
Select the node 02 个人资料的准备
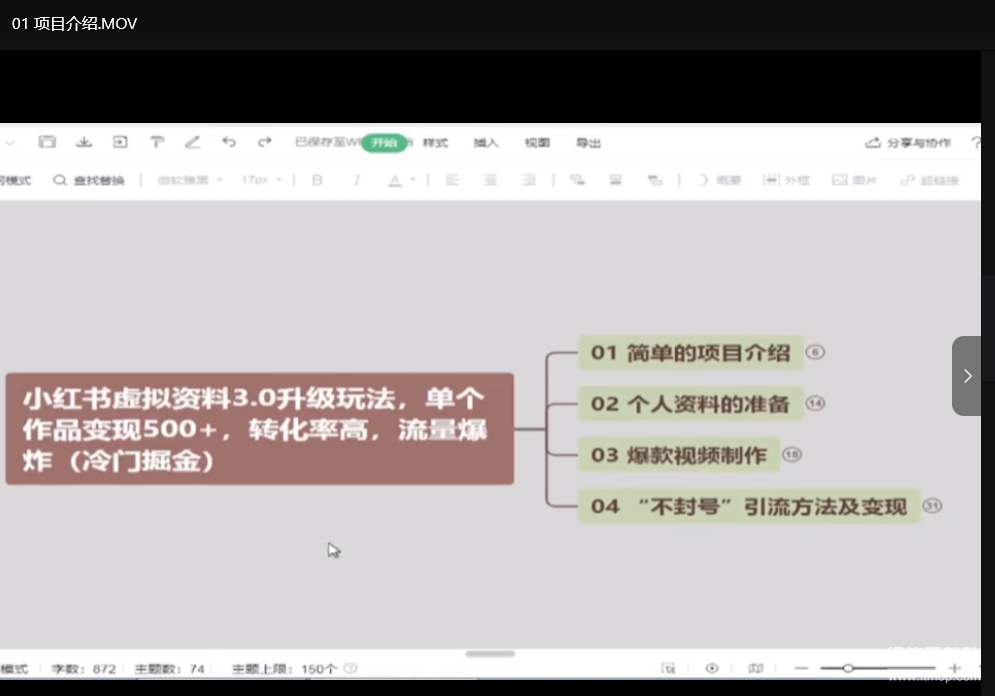(x=690, y=404)
